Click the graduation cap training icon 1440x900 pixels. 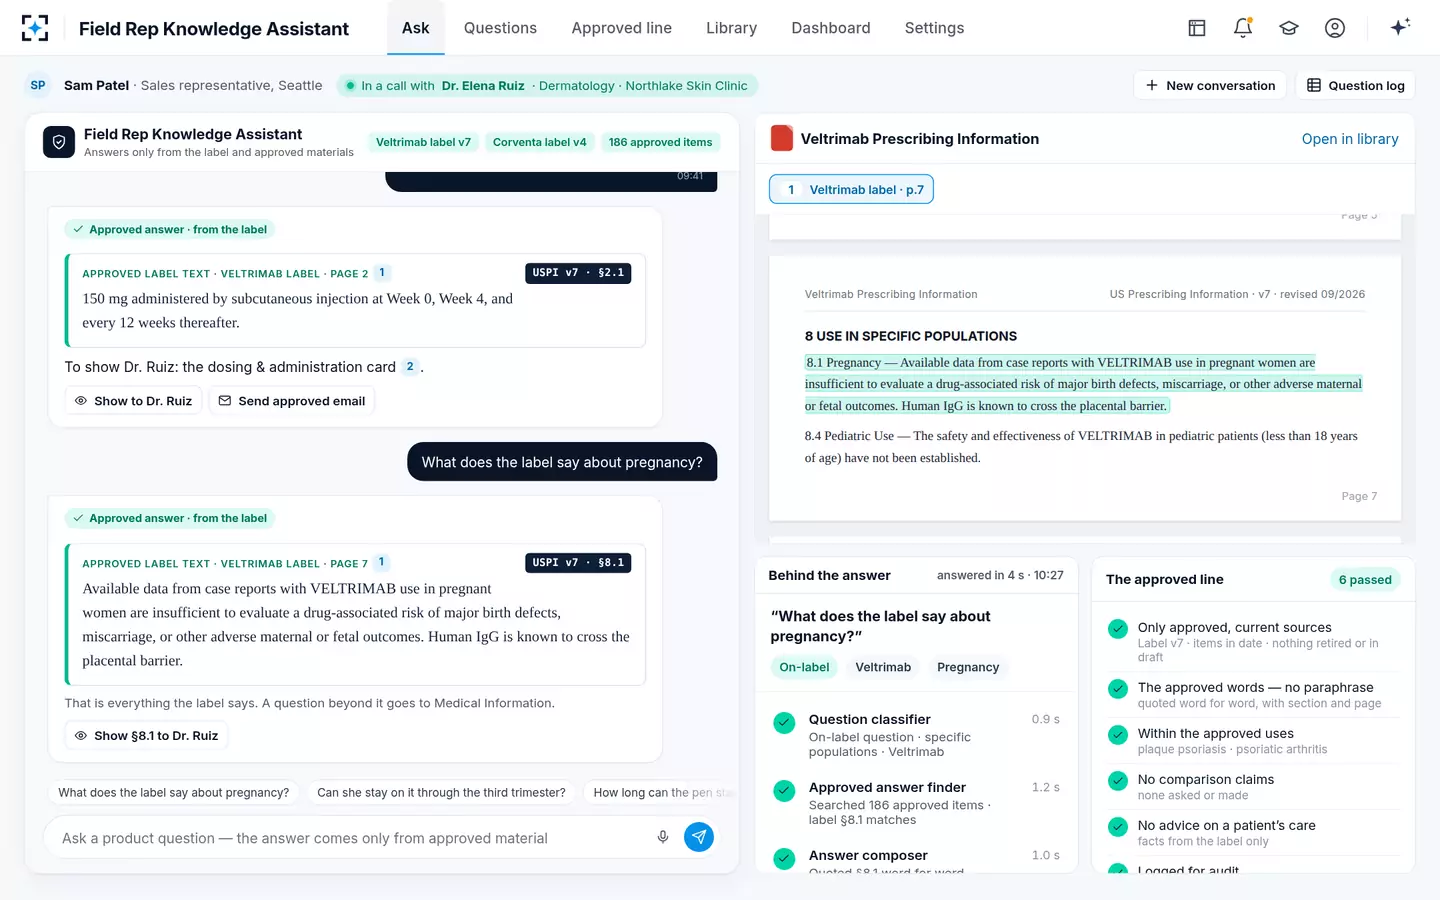pyautogui.click(x=1289, y=28)
